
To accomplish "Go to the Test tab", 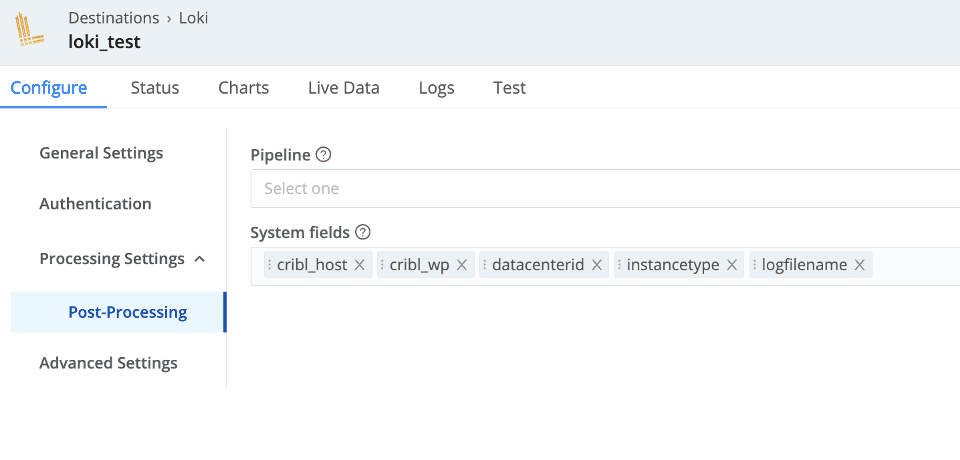I will click(x=509, y=88).
